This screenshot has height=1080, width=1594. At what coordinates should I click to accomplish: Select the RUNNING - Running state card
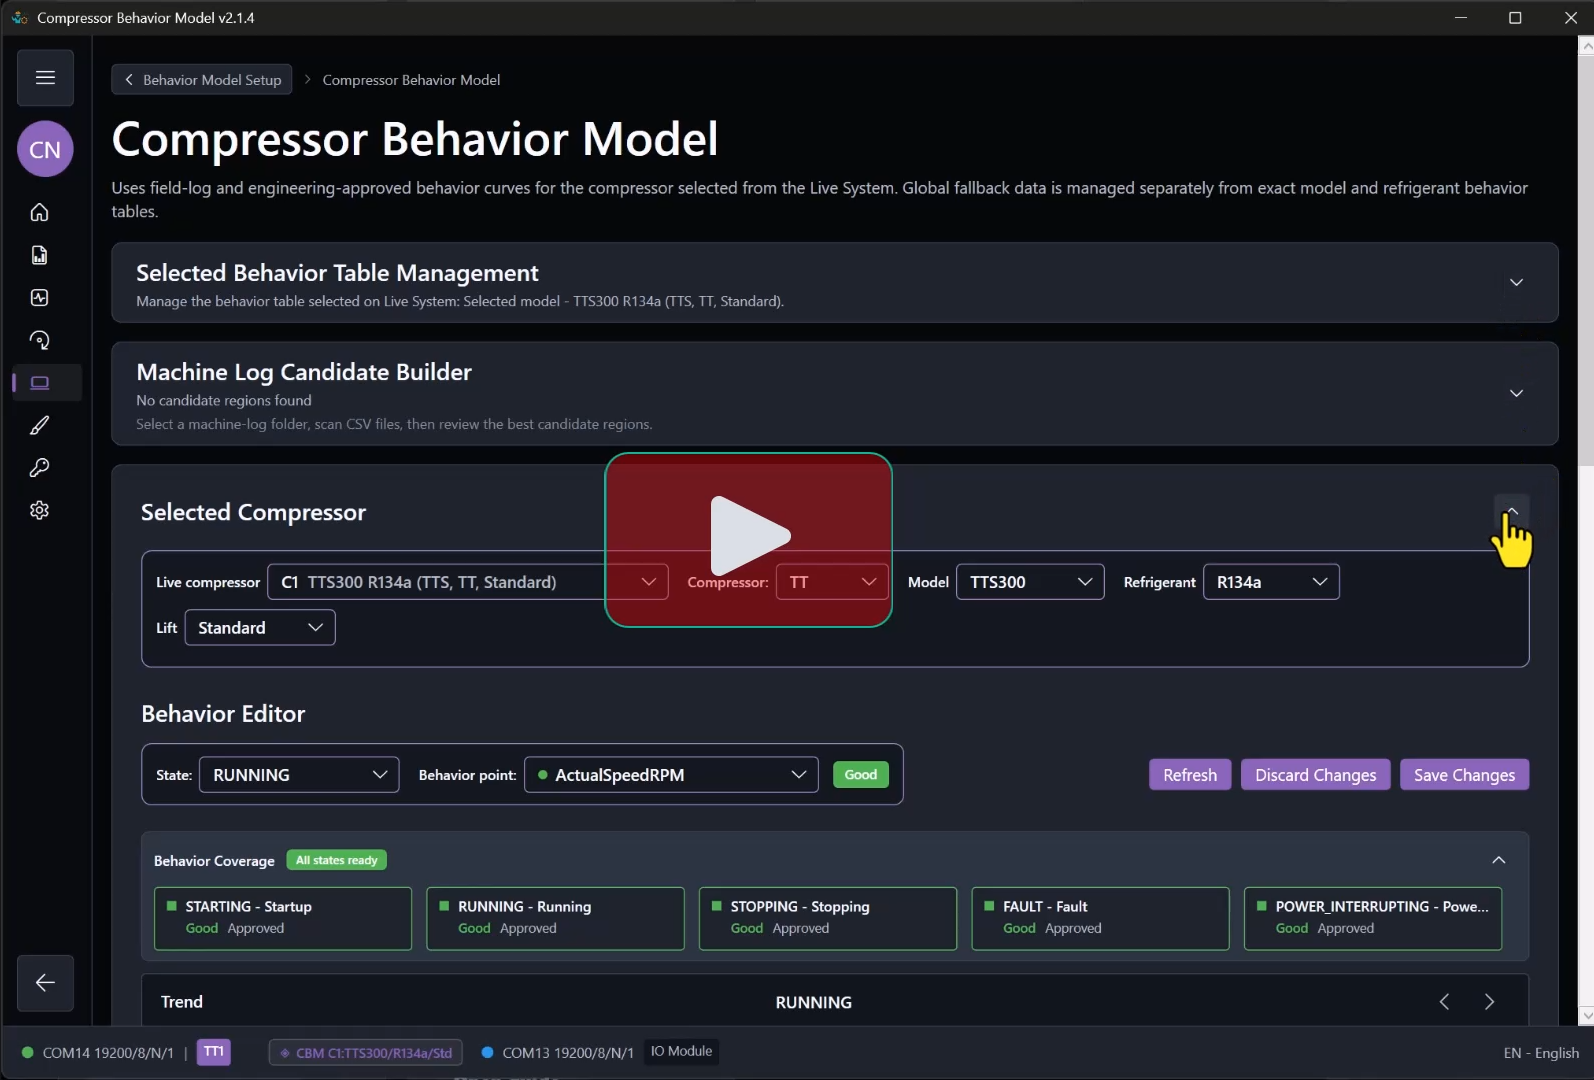tap(555, 918)
